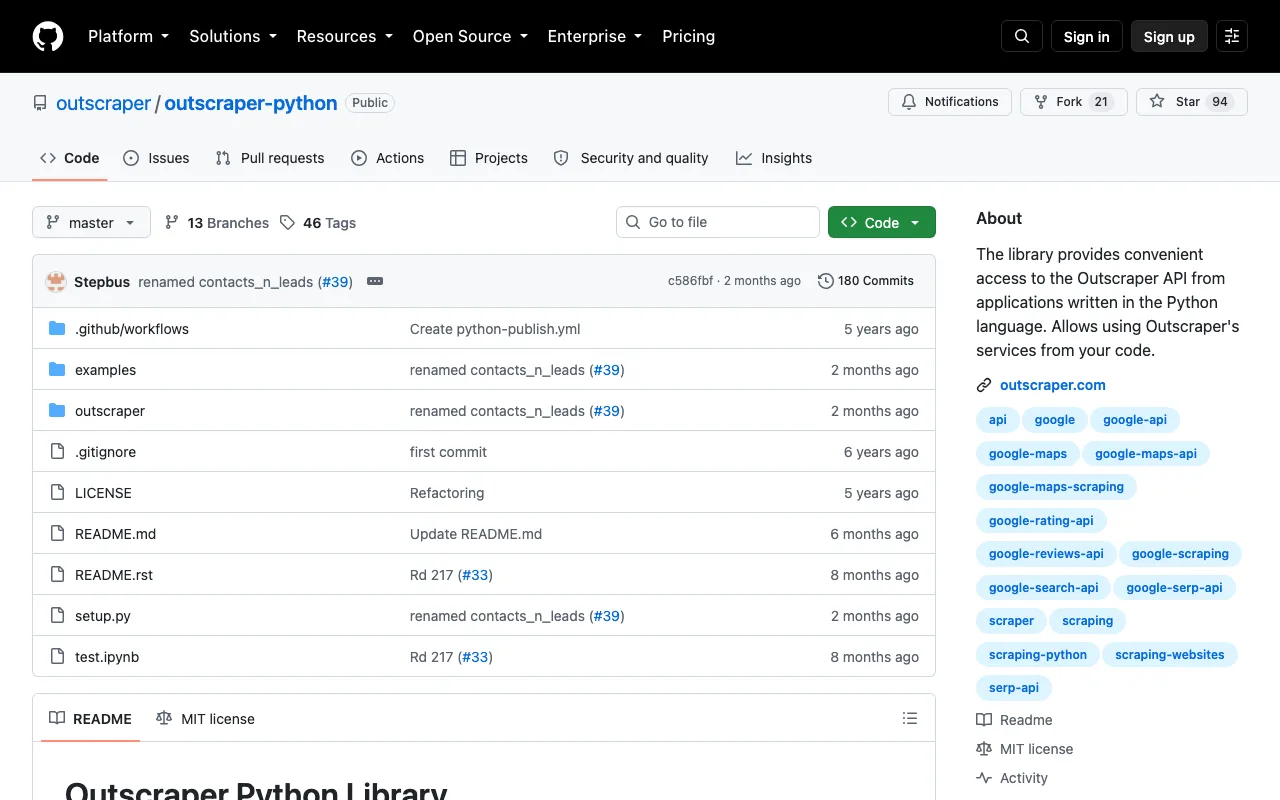Open the master branch selector dropdown
Viewport: 1280px width, 800px height.
(x=91, y=222)
